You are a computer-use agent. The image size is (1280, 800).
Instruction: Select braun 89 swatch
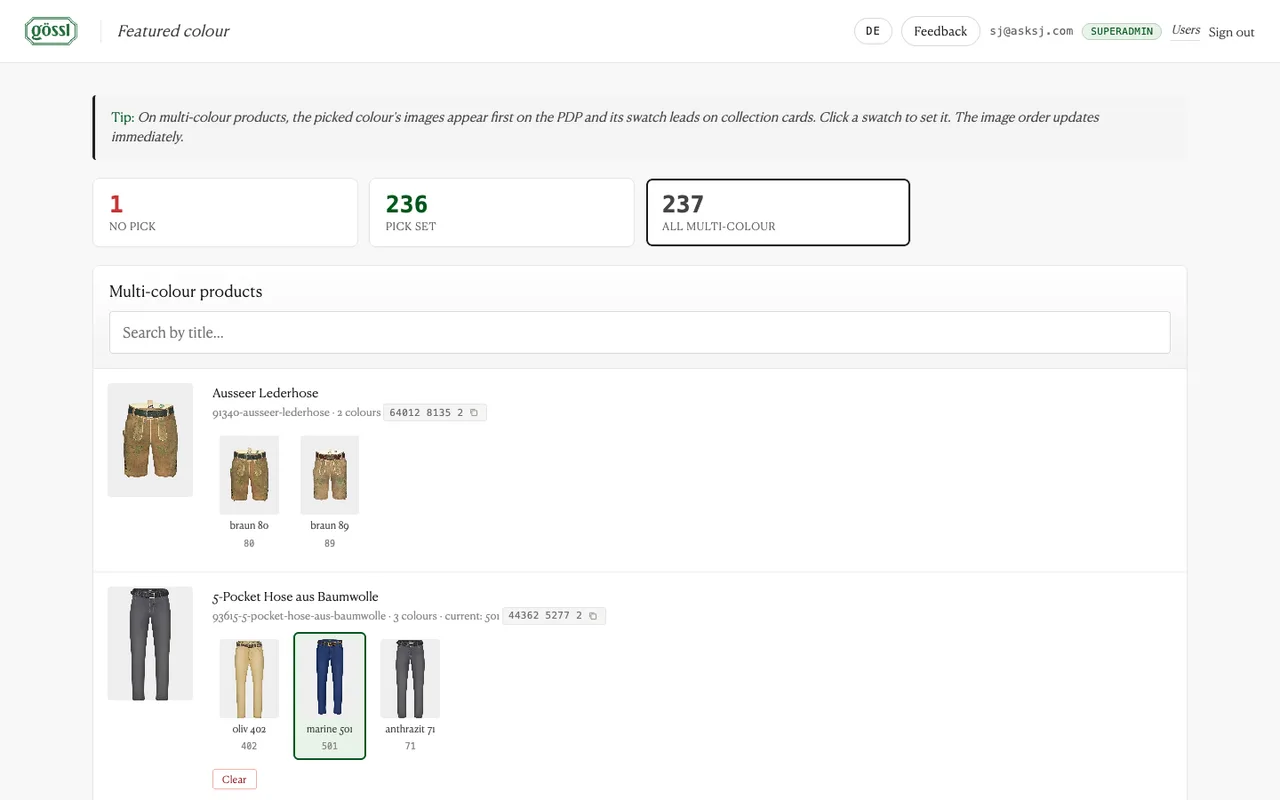click(330, 493)
